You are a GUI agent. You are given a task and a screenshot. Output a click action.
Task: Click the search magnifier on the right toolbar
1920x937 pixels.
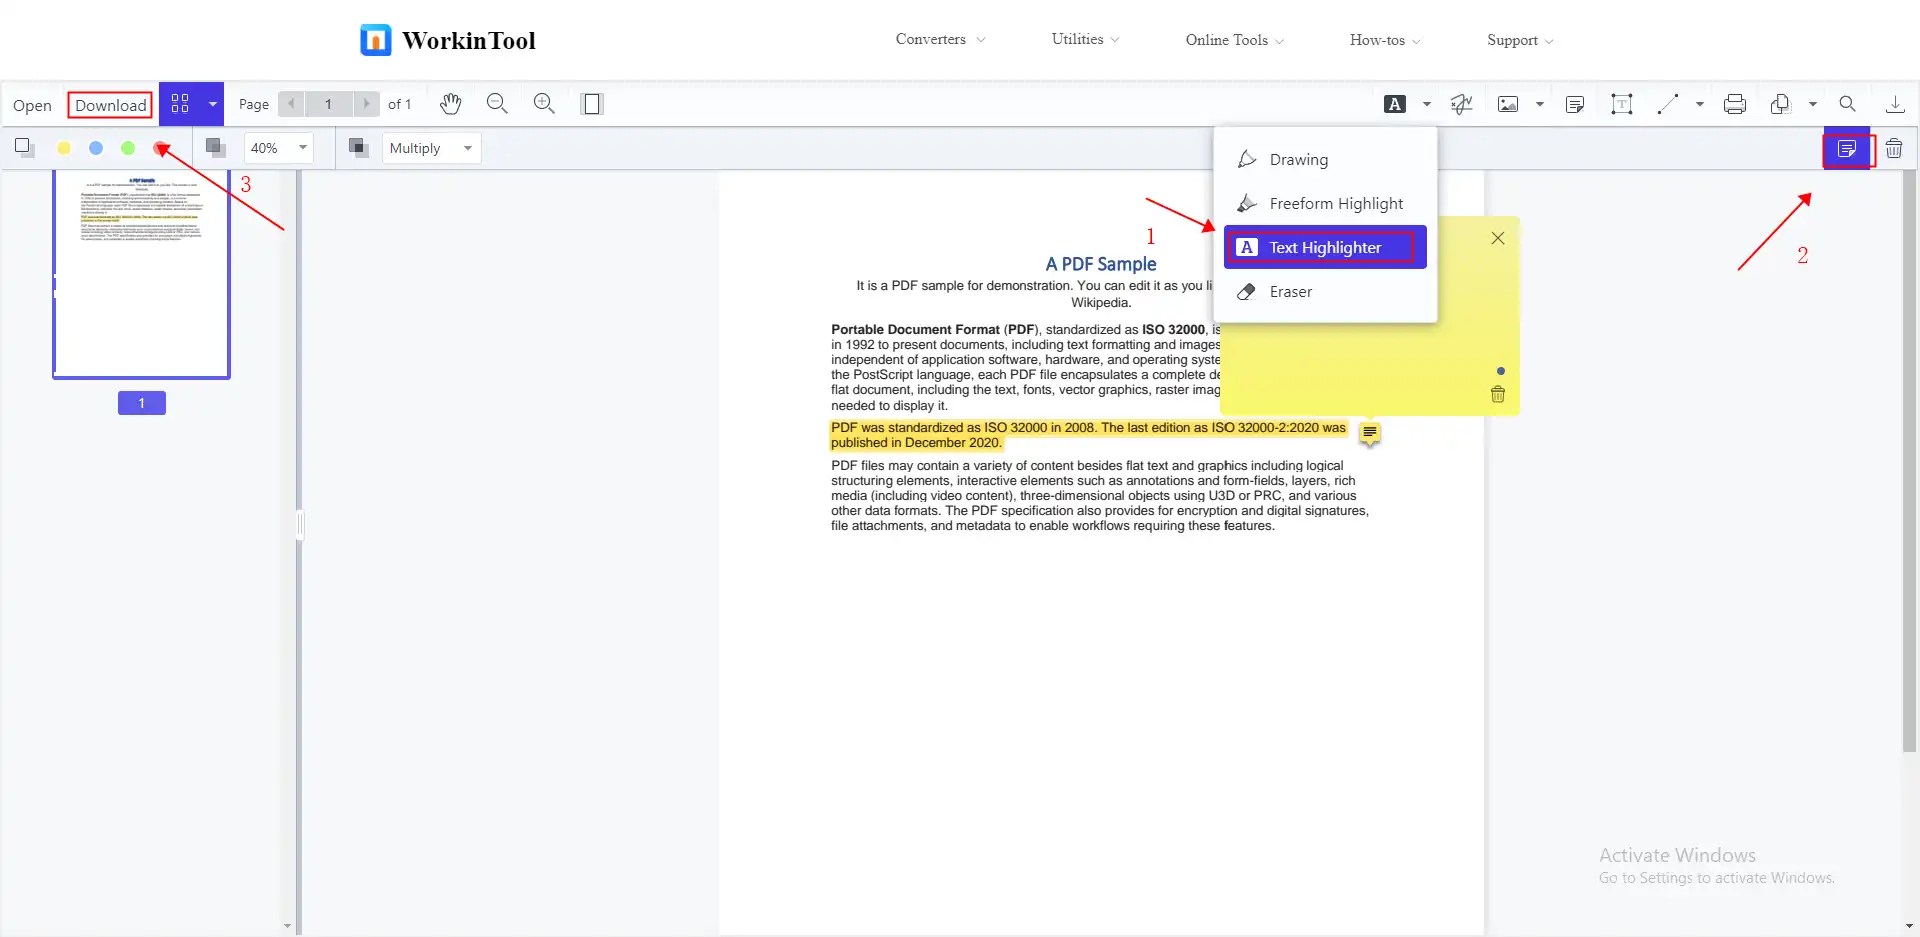click(x=1847, y=103)
